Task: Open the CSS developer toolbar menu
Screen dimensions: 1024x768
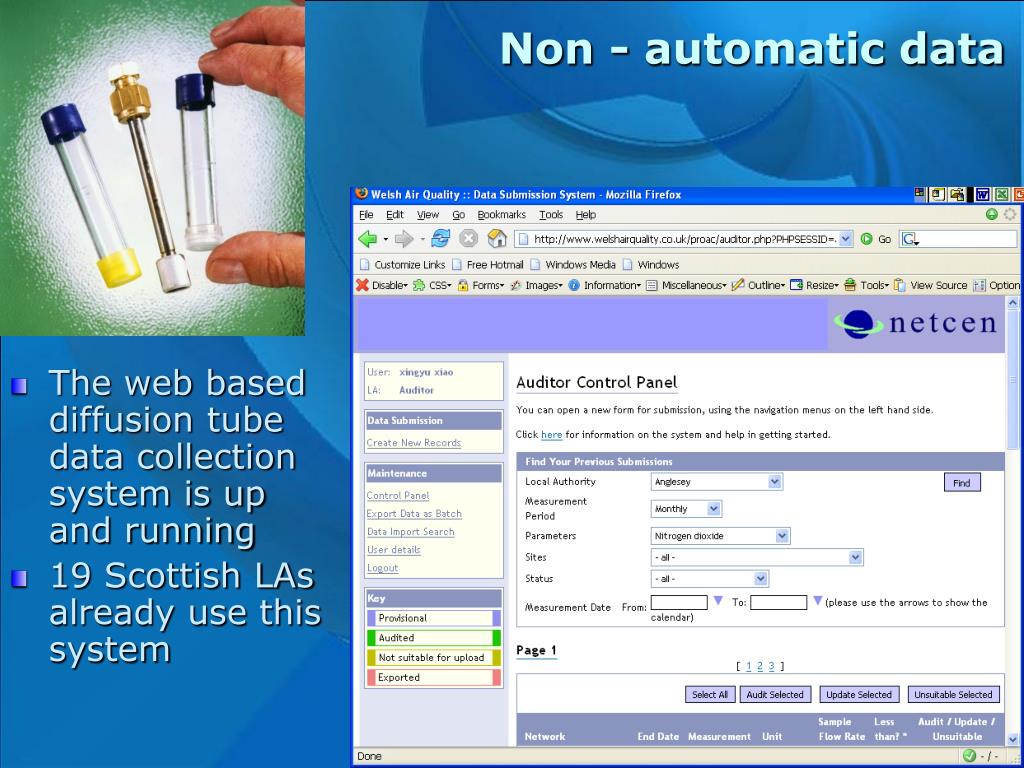Action: click(432, 285)
